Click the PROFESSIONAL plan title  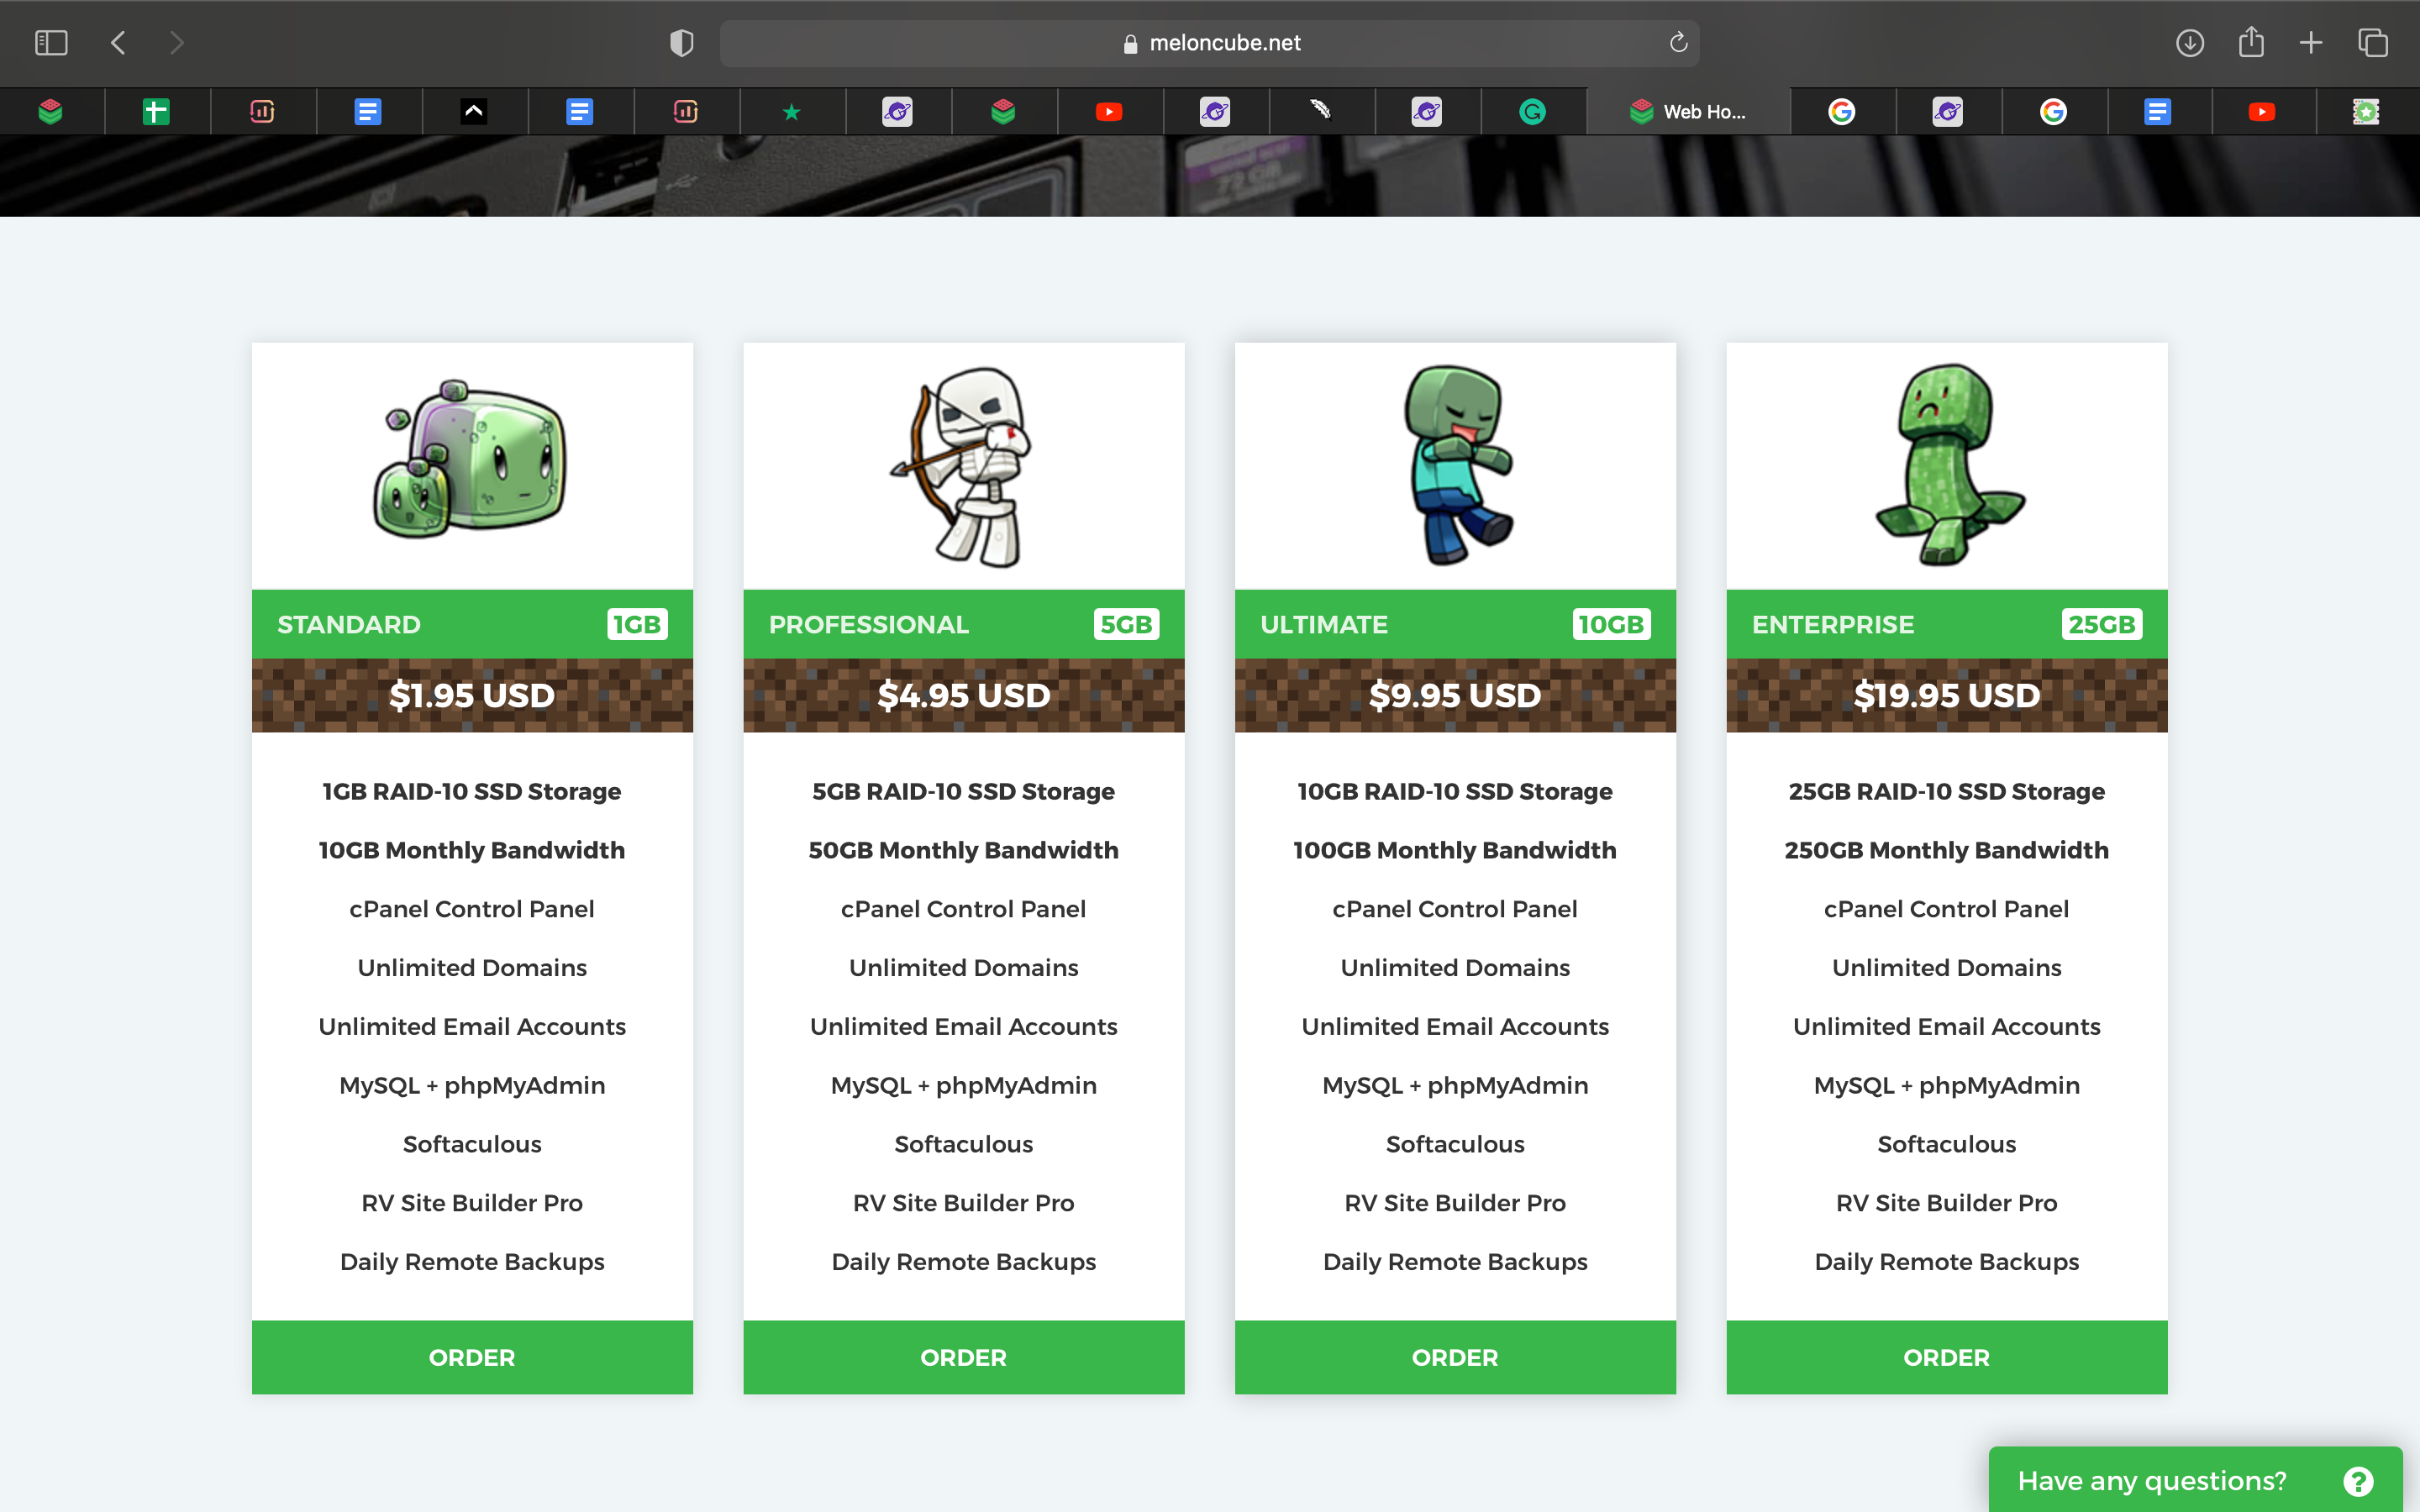point(868,624)
